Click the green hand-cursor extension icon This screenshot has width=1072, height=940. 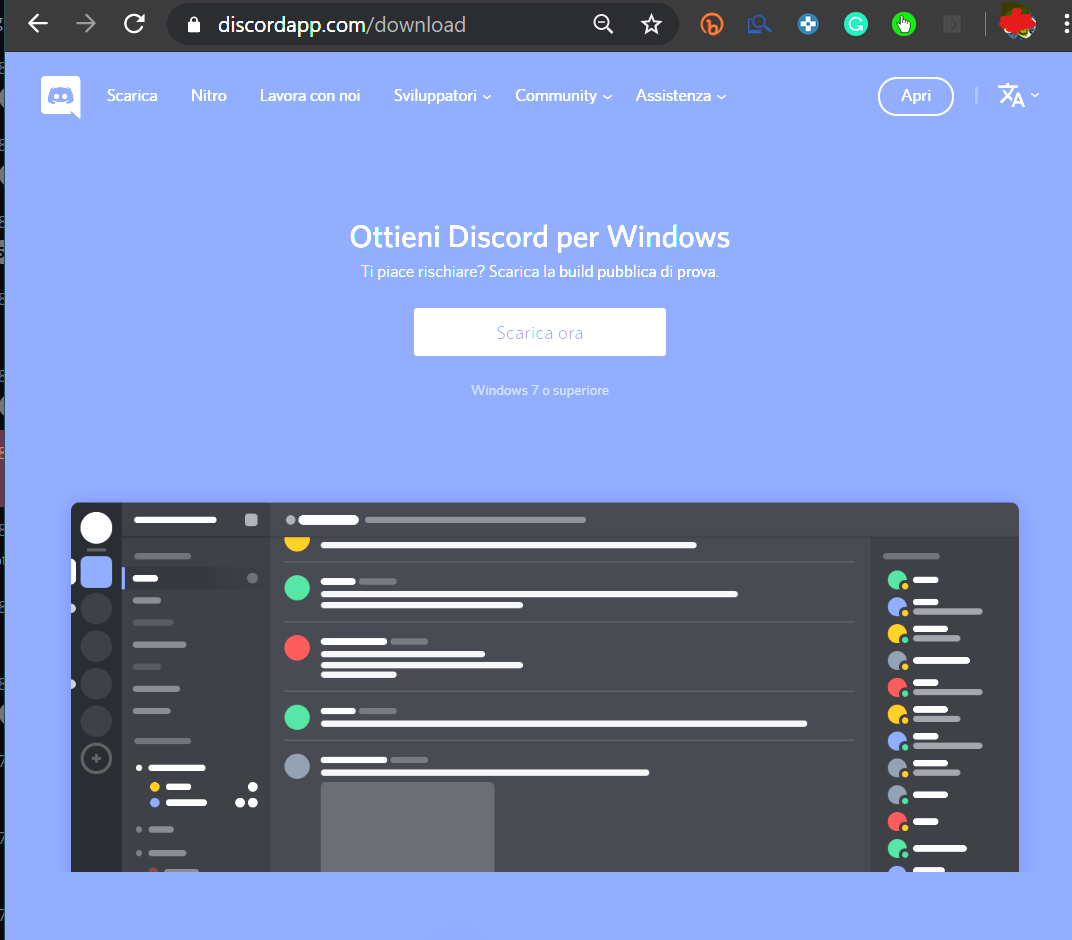click(x=904, y=24)
